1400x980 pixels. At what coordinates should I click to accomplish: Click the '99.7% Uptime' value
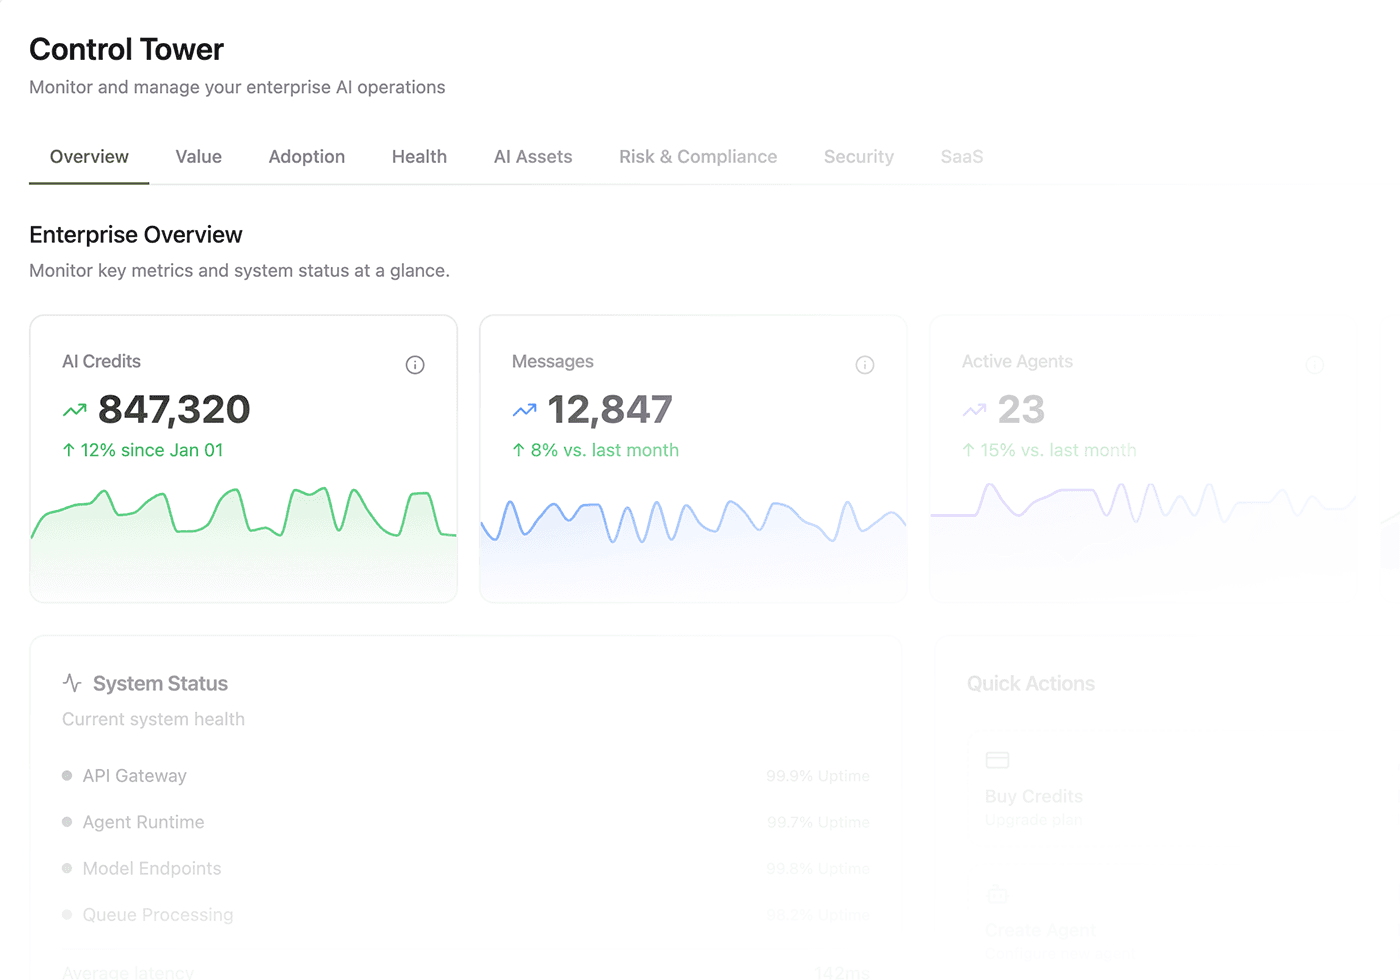818,822
